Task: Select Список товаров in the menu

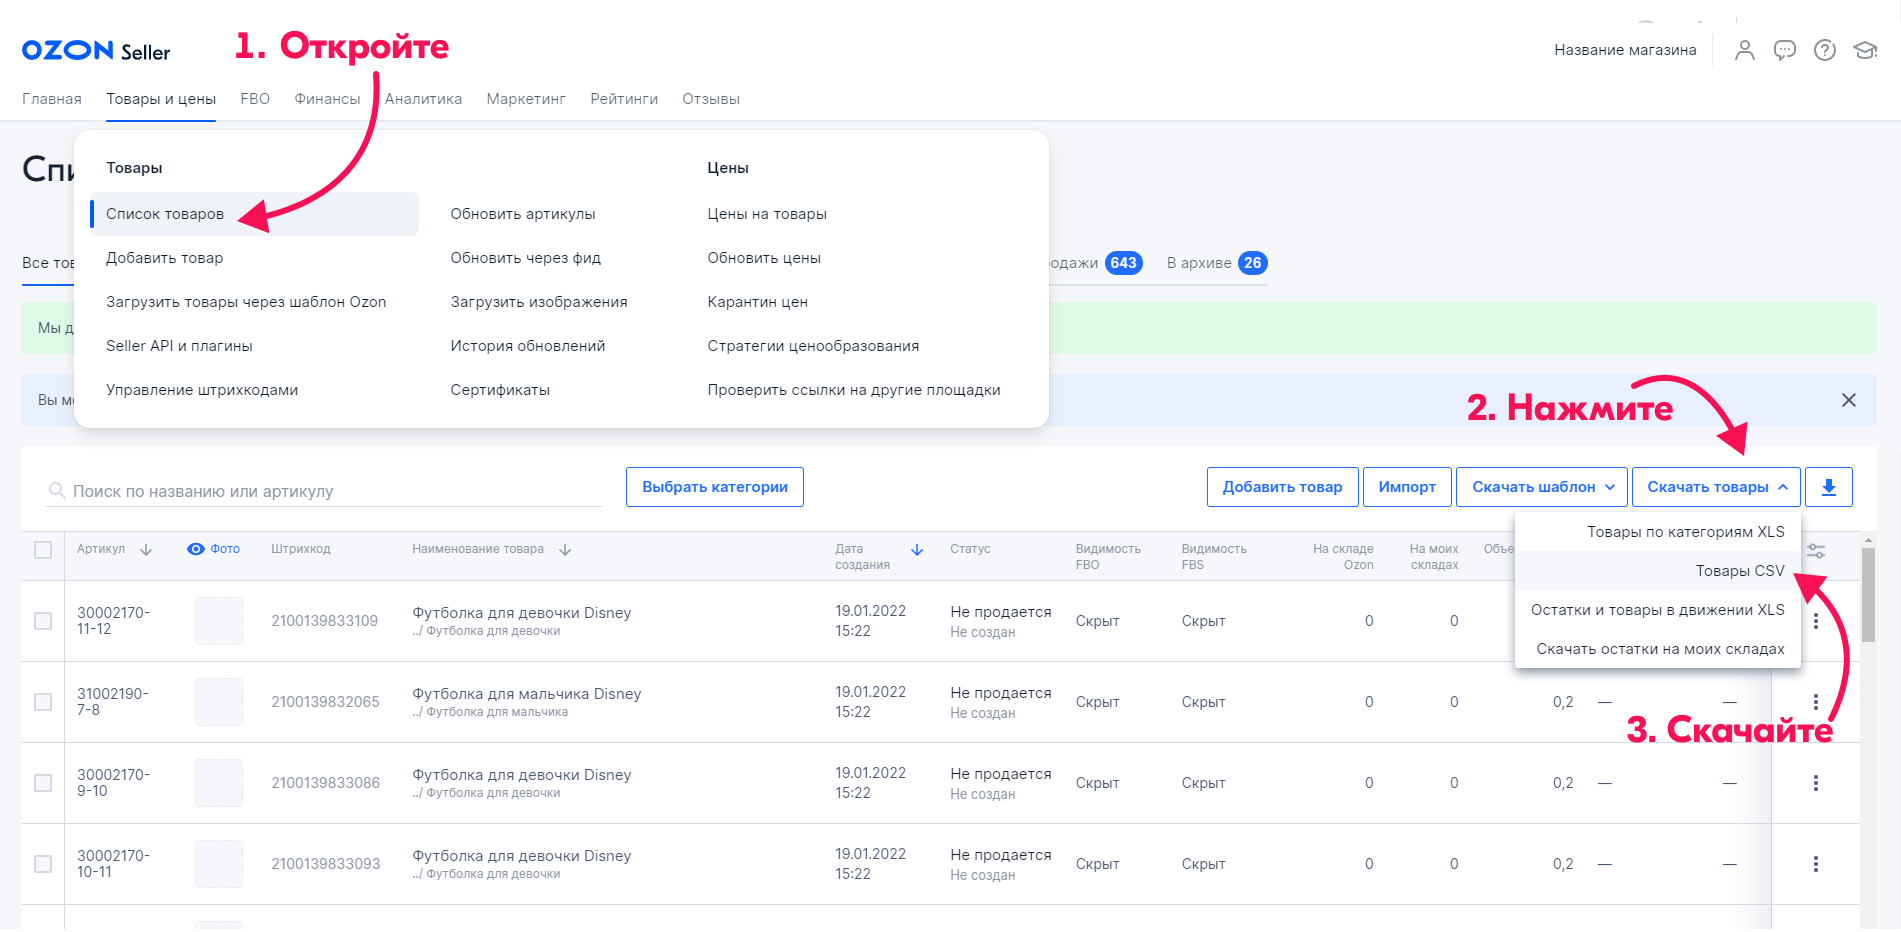Action: pos(165,214)
